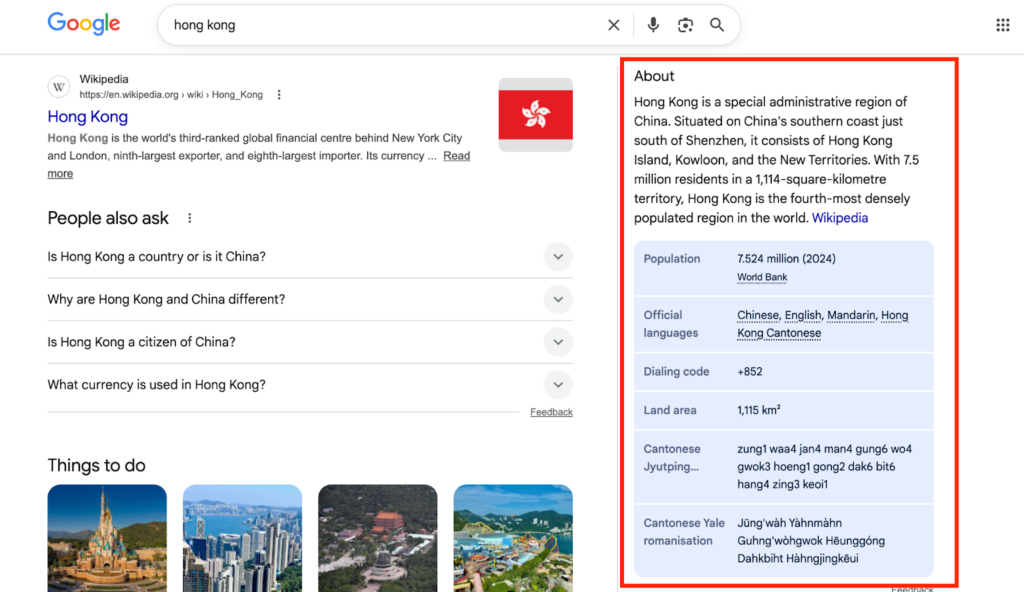Send Feedback on People also ask

(551, 411)
